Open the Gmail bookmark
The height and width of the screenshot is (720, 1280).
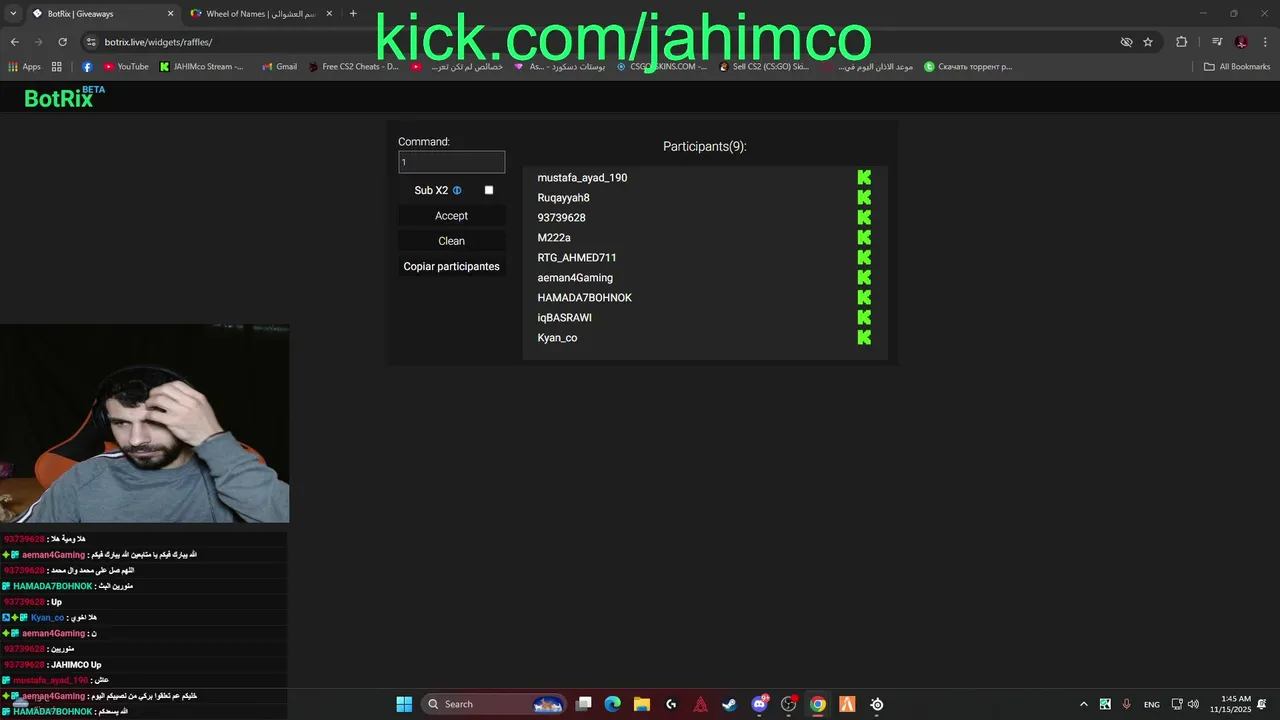point(279,67)
